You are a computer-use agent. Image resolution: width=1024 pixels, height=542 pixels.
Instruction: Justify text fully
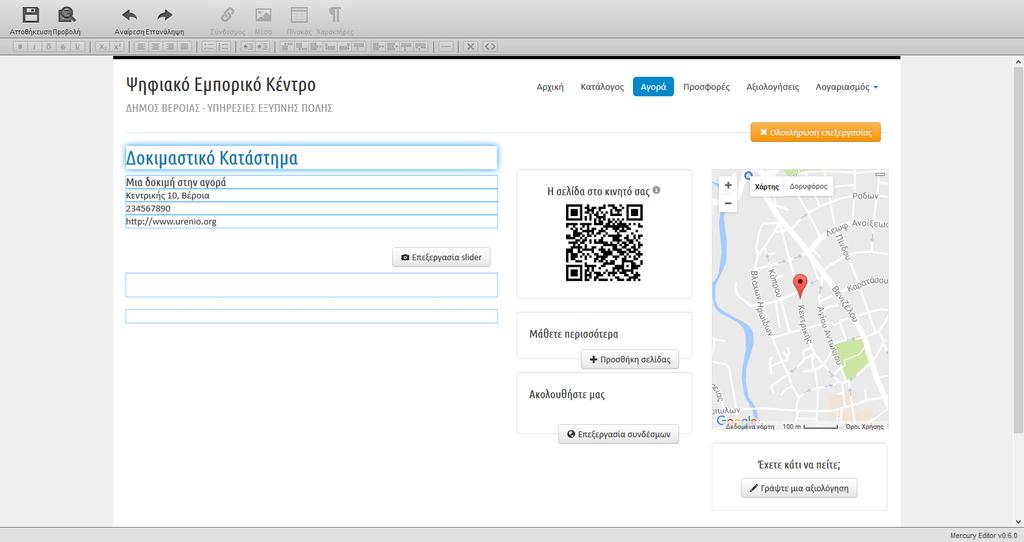[x=184, y=47]
